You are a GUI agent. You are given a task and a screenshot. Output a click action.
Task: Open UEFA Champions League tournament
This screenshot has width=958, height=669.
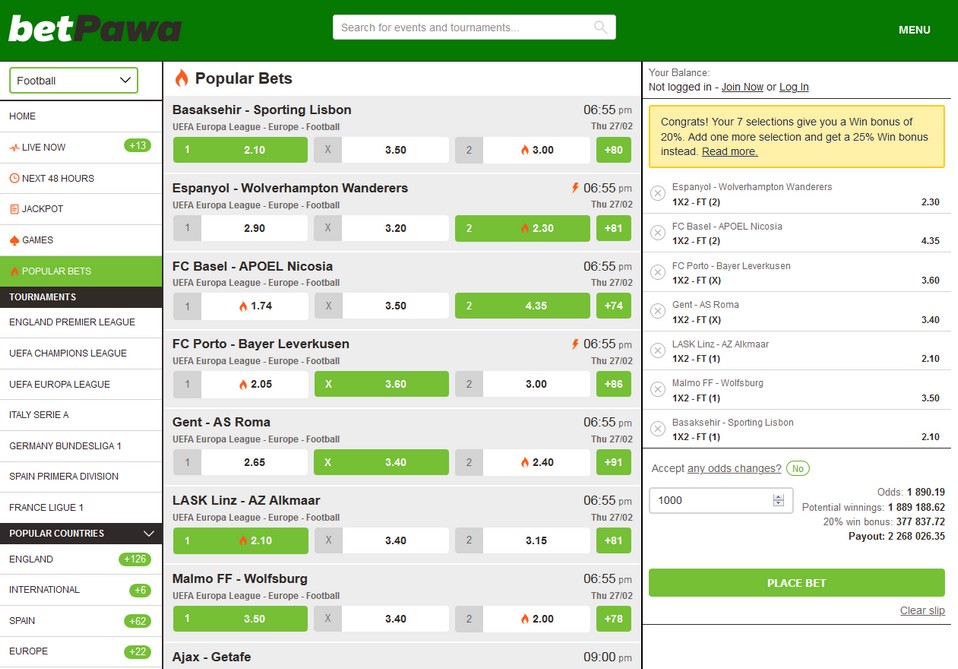pos(81,353)
